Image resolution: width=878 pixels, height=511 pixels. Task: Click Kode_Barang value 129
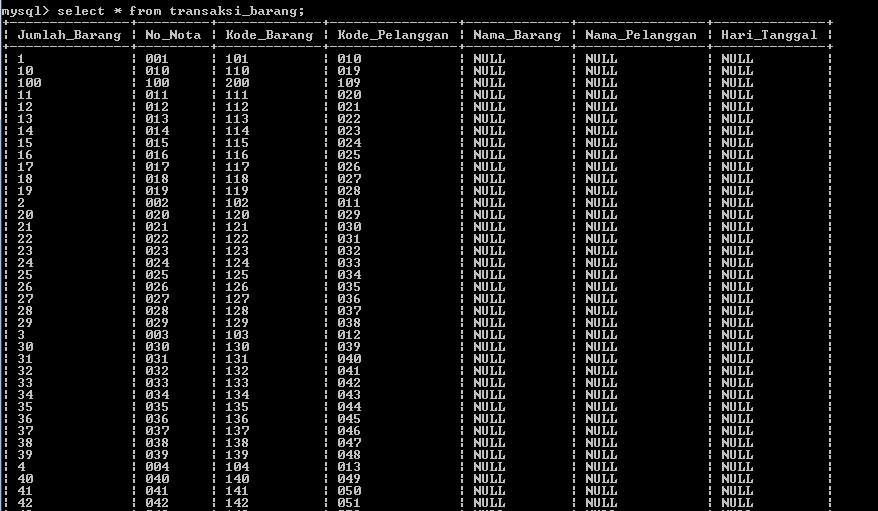pos(237,323)
